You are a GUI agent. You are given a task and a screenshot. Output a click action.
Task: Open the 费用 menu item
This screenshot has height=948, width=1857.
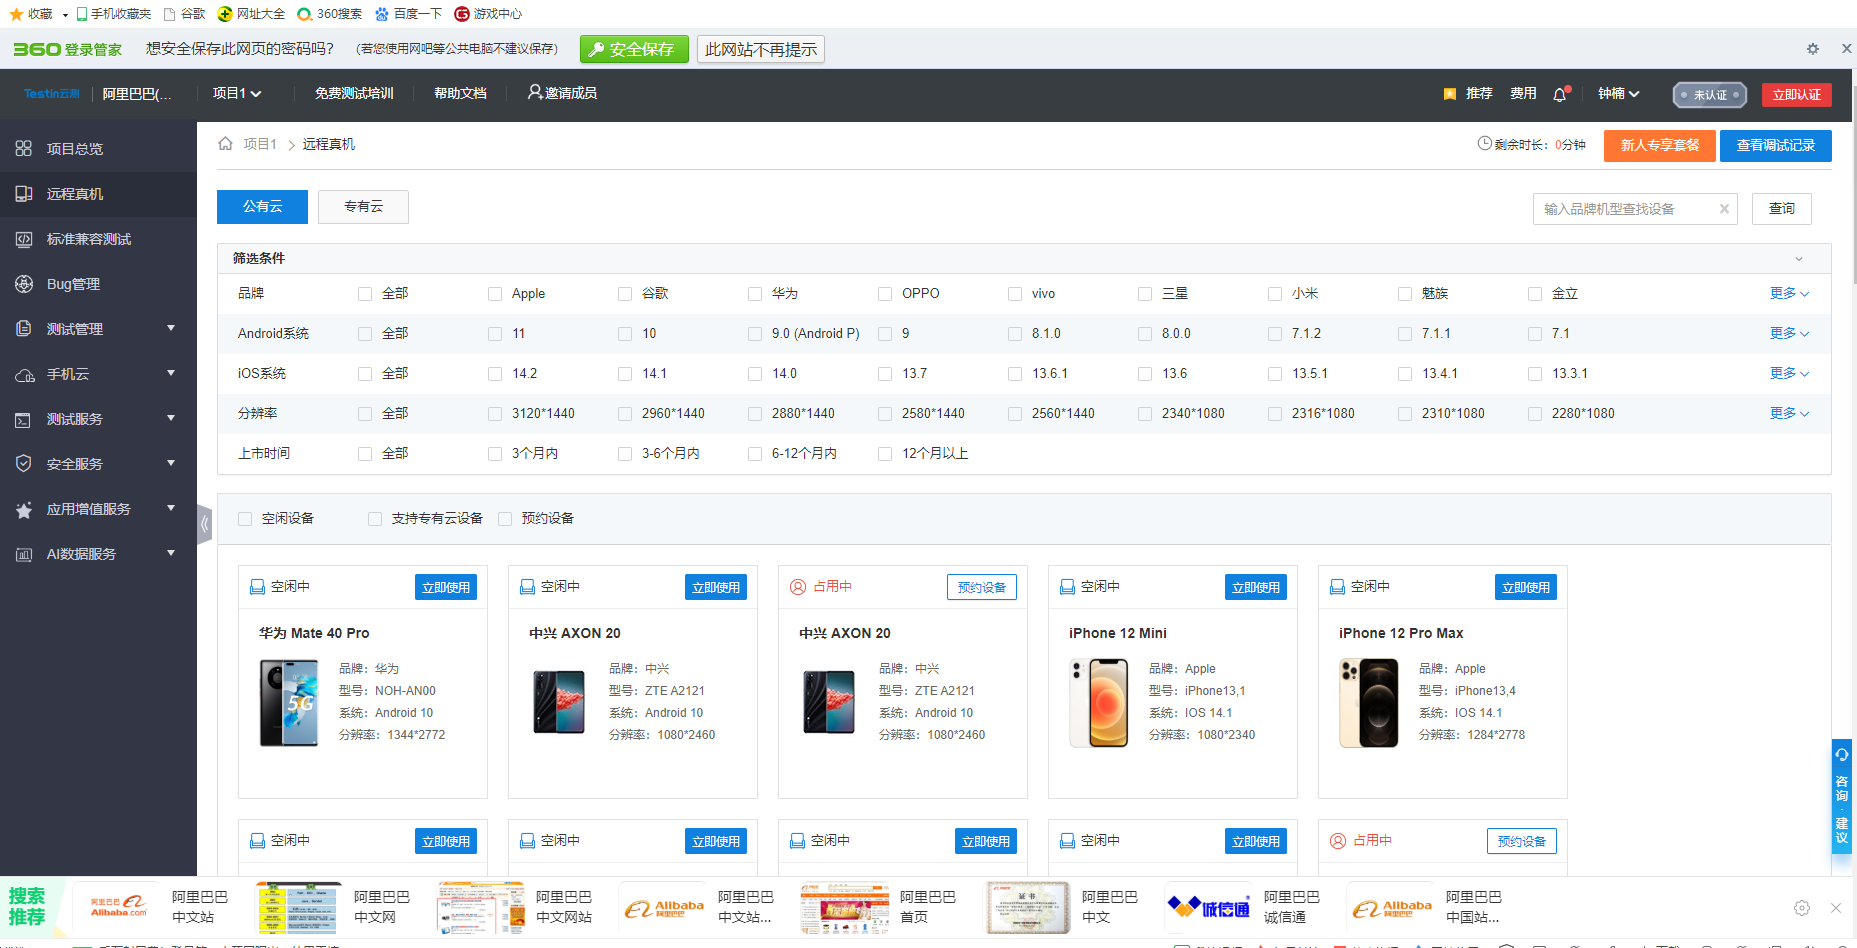click(1523, 93)
